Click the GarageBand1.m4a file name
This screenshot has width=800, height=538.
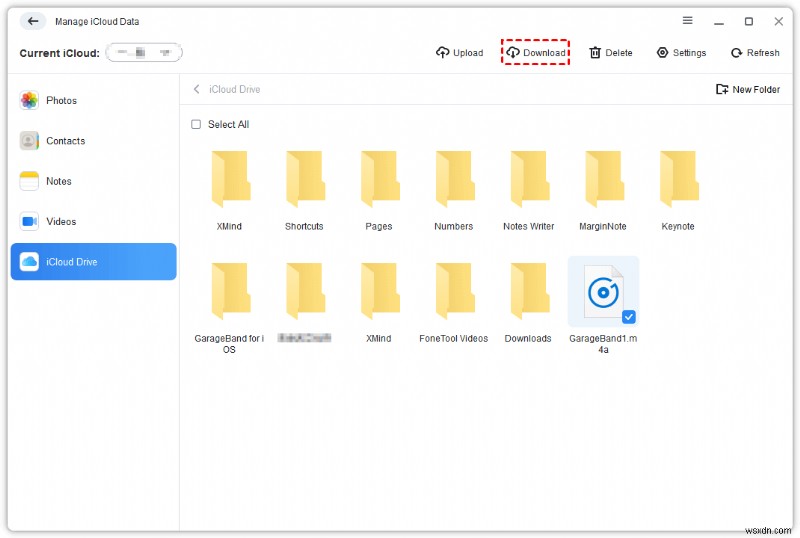603,344
